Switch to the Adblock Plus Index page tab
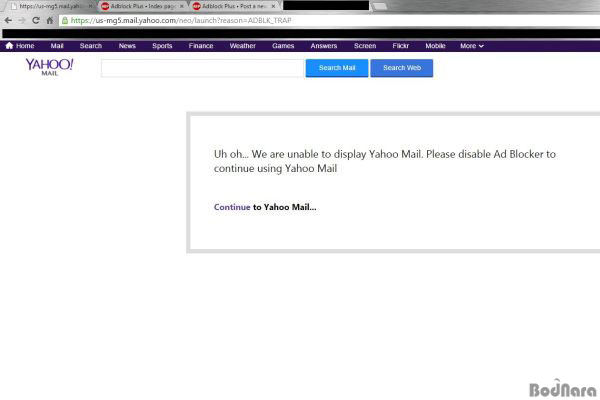The image size is (600, 400). click(142, 7)
